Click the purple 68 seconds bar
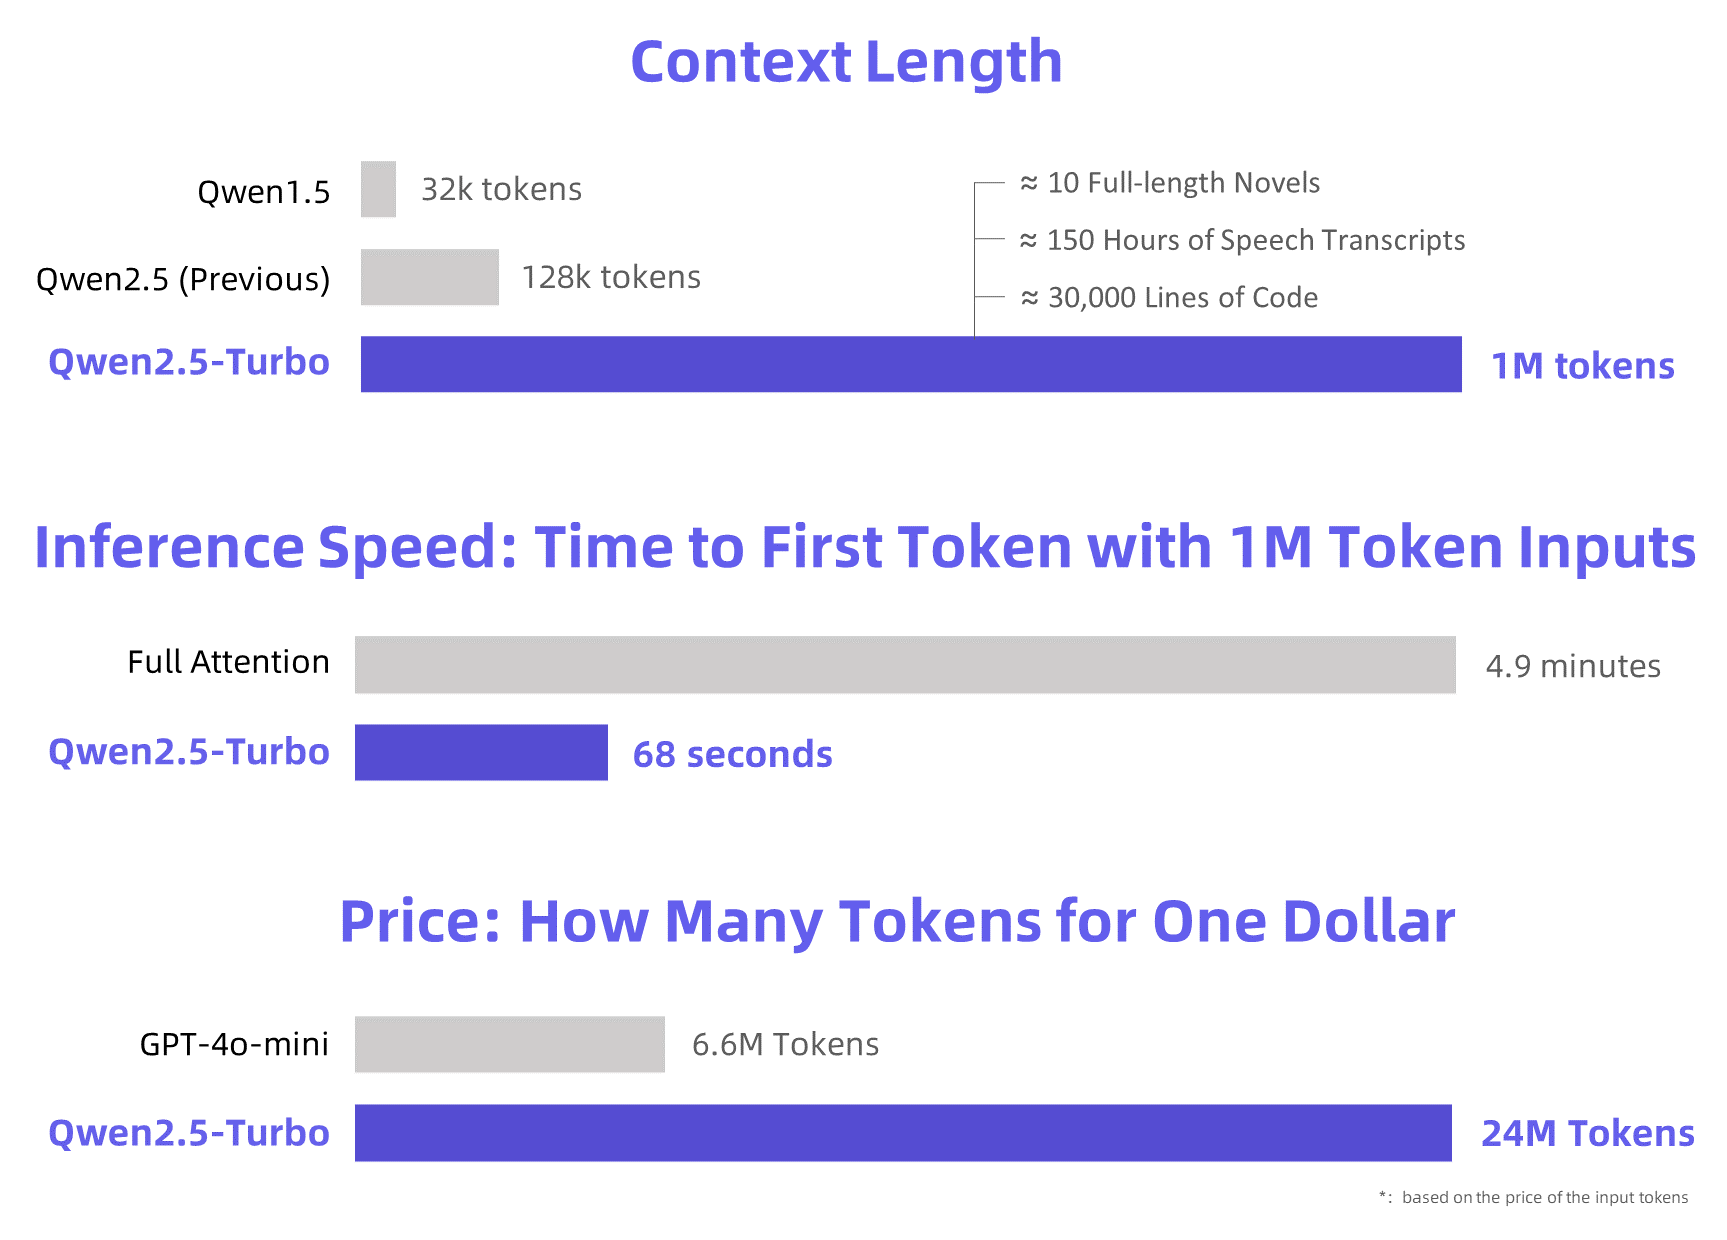 tap(481, 752)
